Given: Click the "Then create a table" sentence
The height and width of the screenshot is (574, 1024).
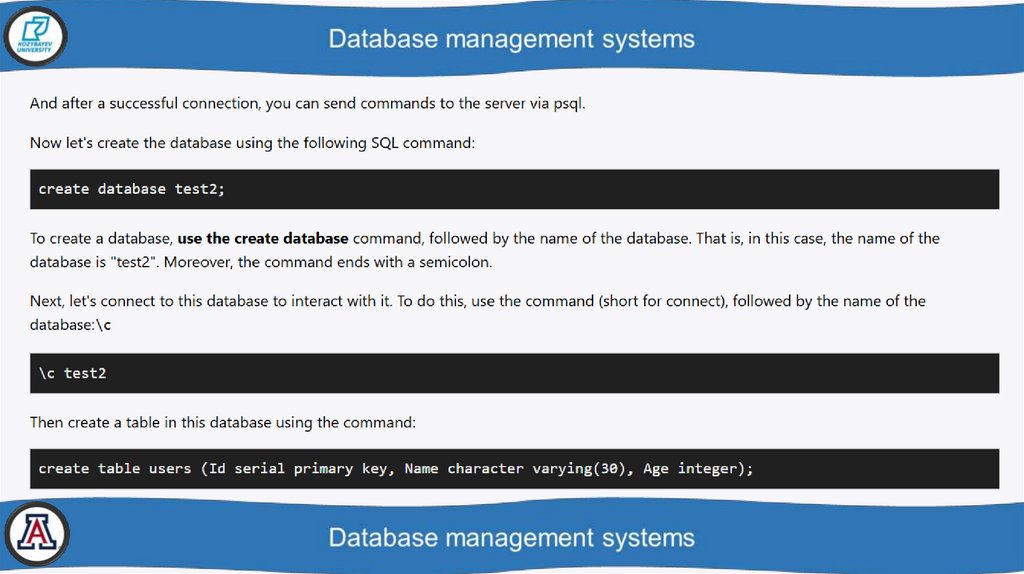Looking at the screenshot, I should 222,423.
